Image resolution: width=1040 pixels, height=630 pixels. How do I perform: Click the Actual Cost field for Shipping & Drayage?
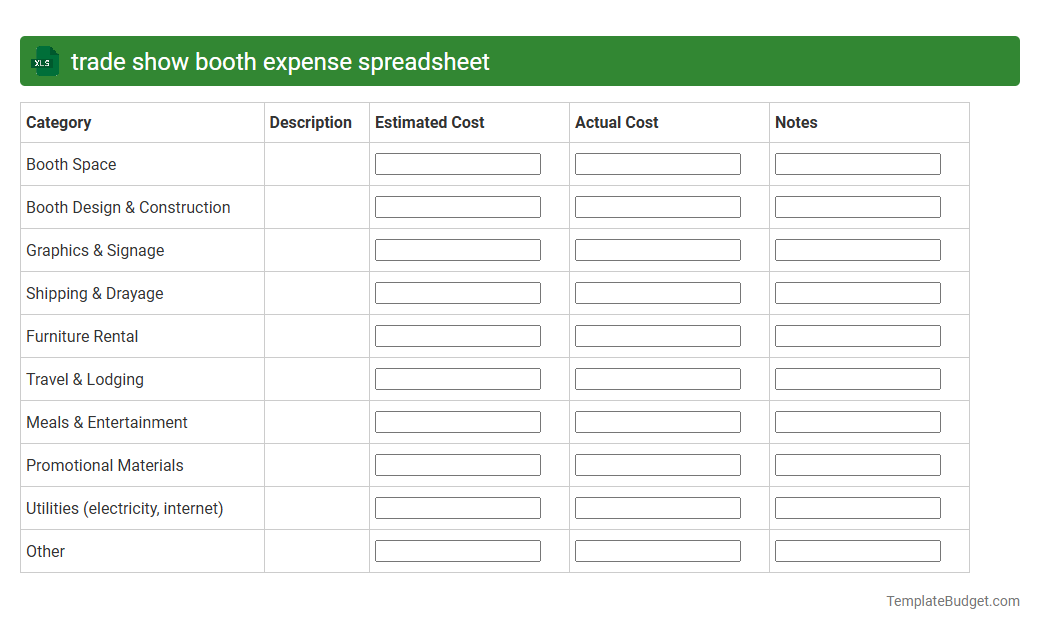tap(657, 292)
